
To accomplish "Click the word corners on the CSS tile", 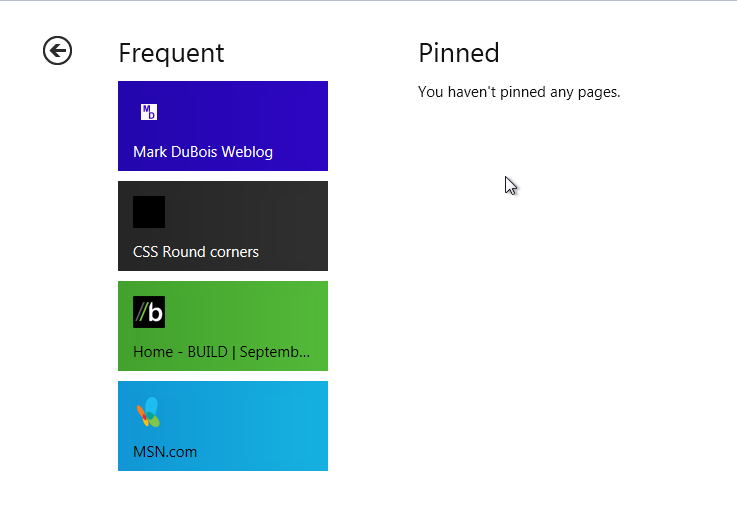I will [x=234, y=252].
